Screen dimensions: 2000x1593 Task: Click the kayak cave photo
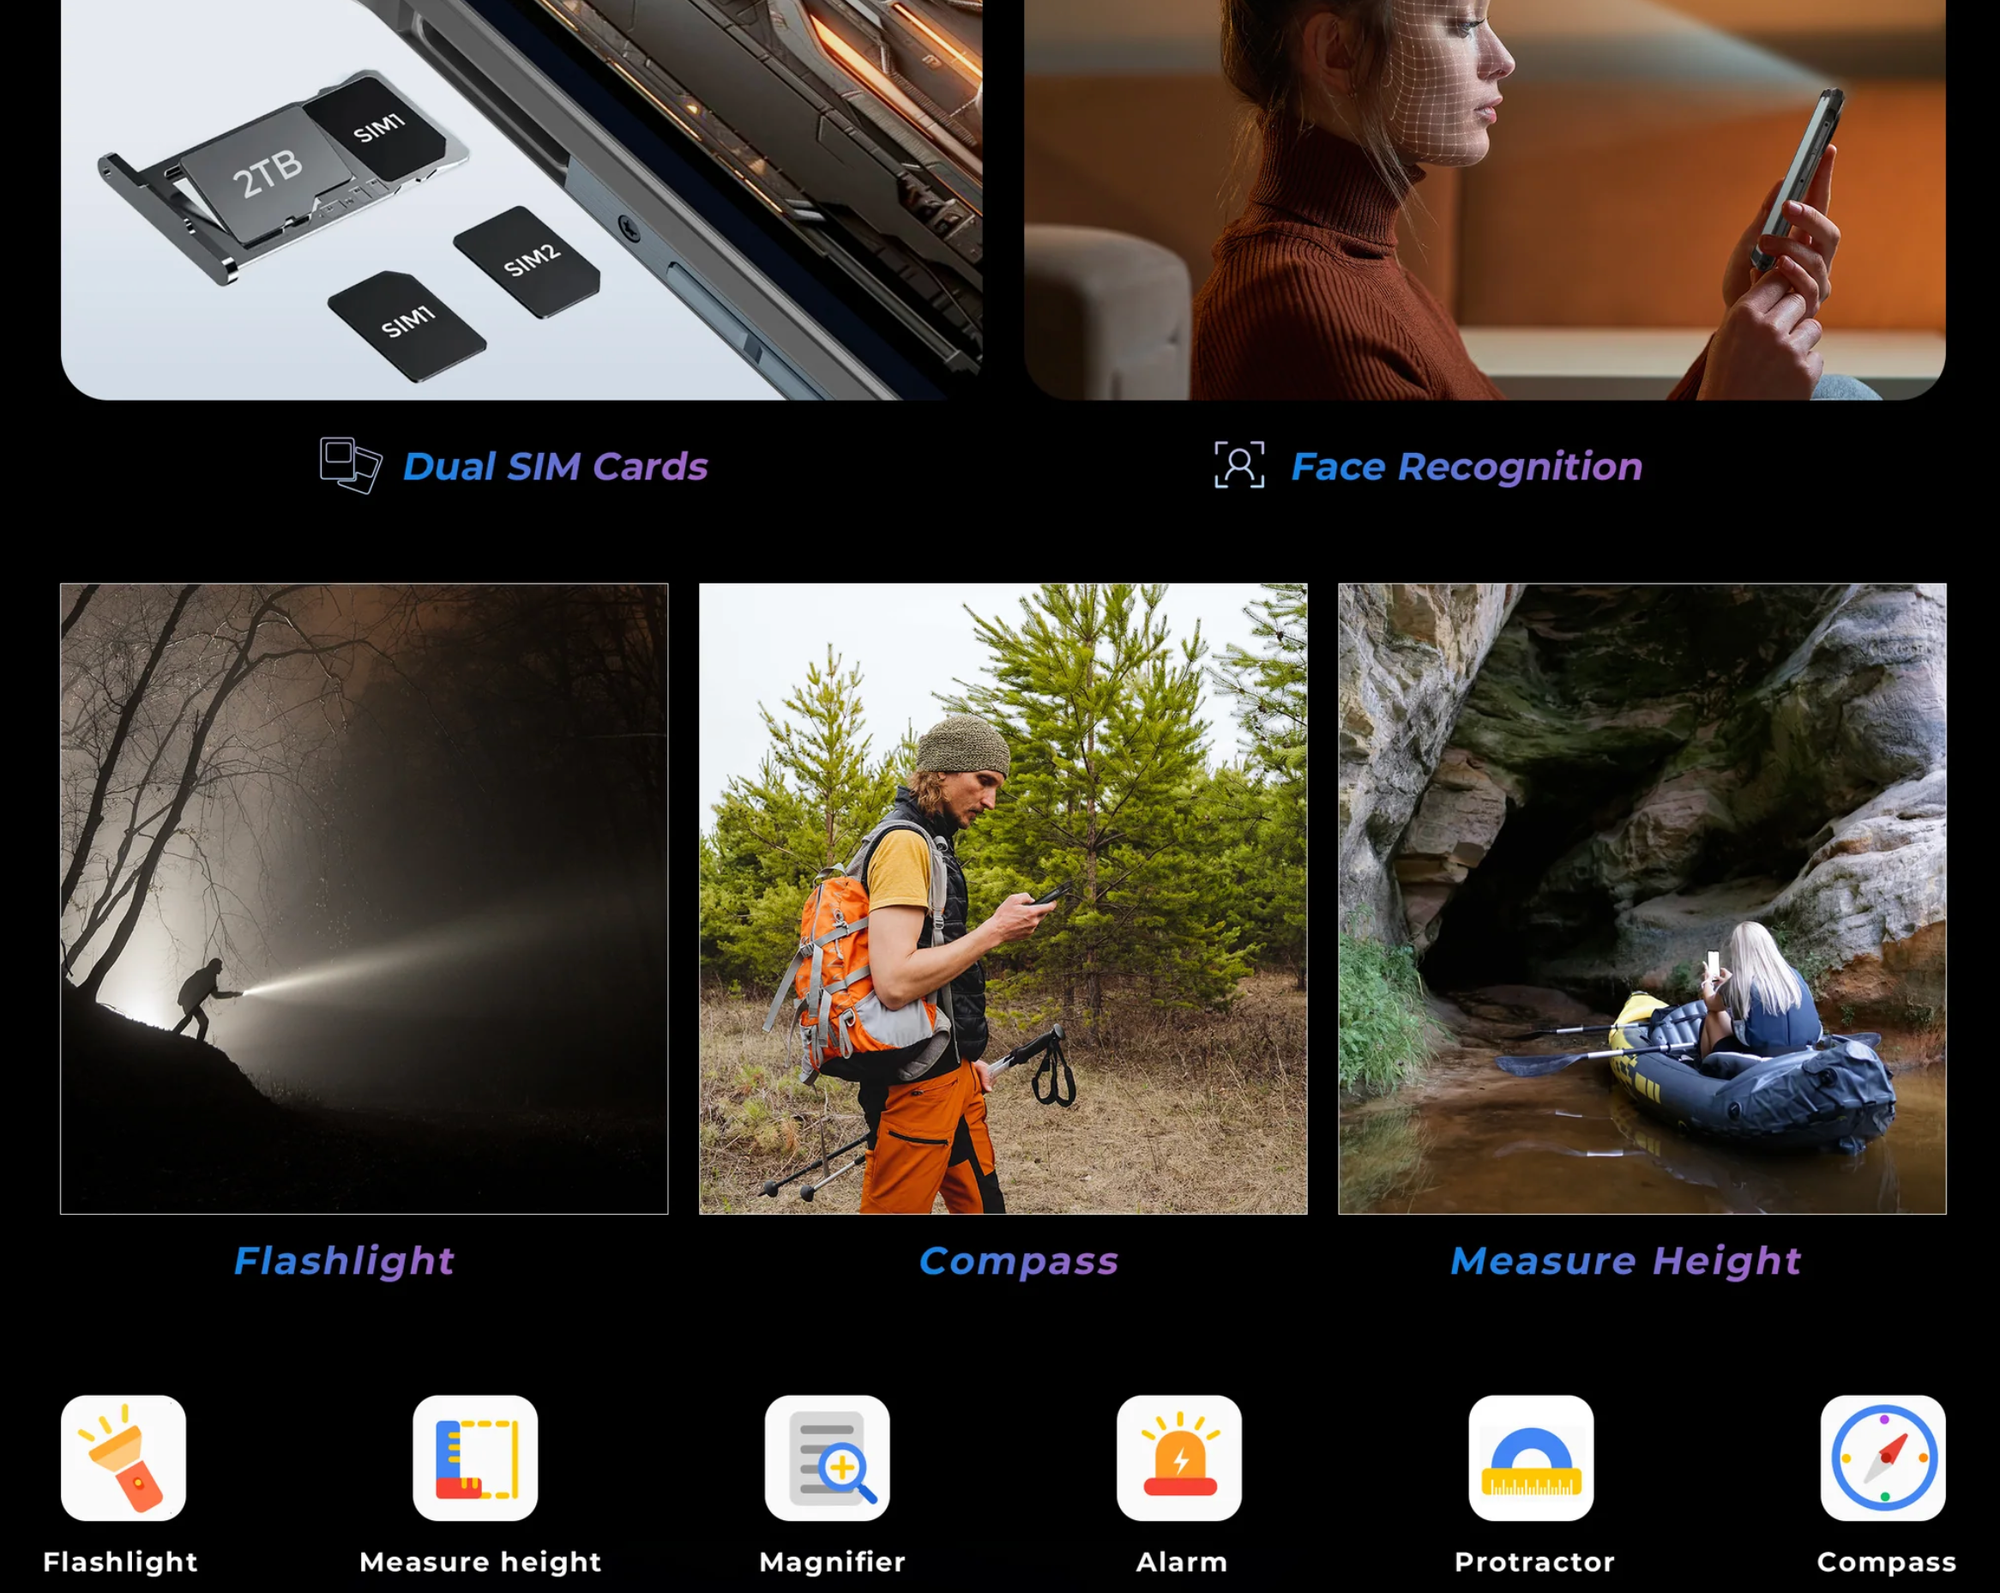(x=1642, y=898)
